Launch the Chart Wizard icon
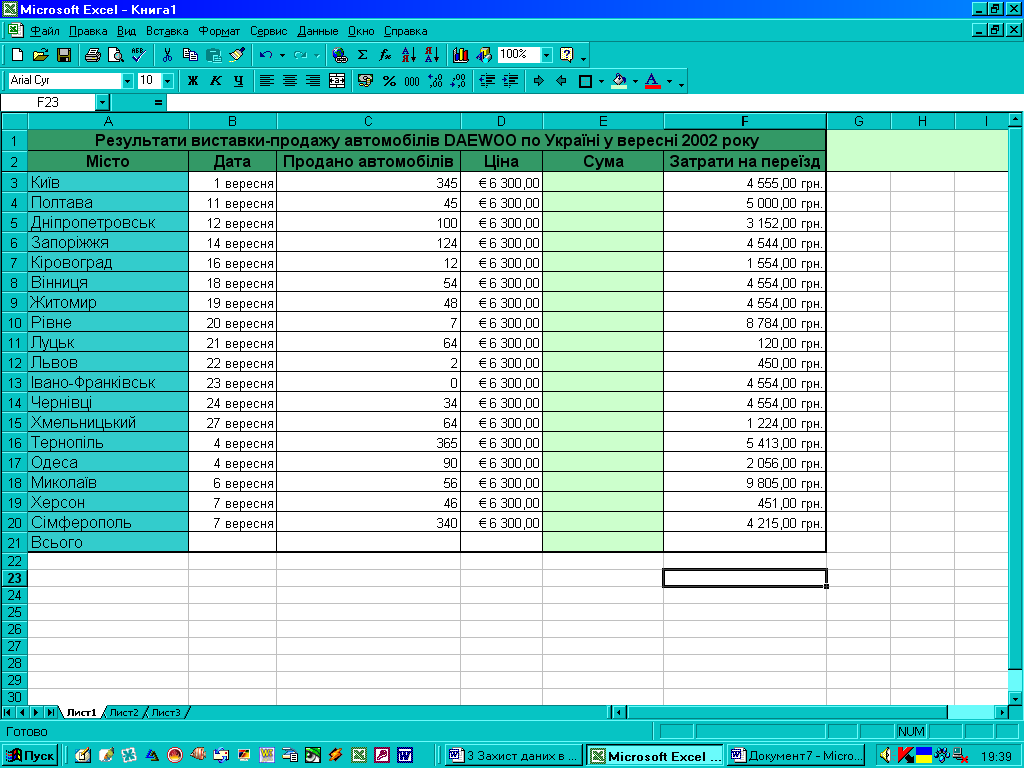The image size is (1024, 768). point(460,55)
